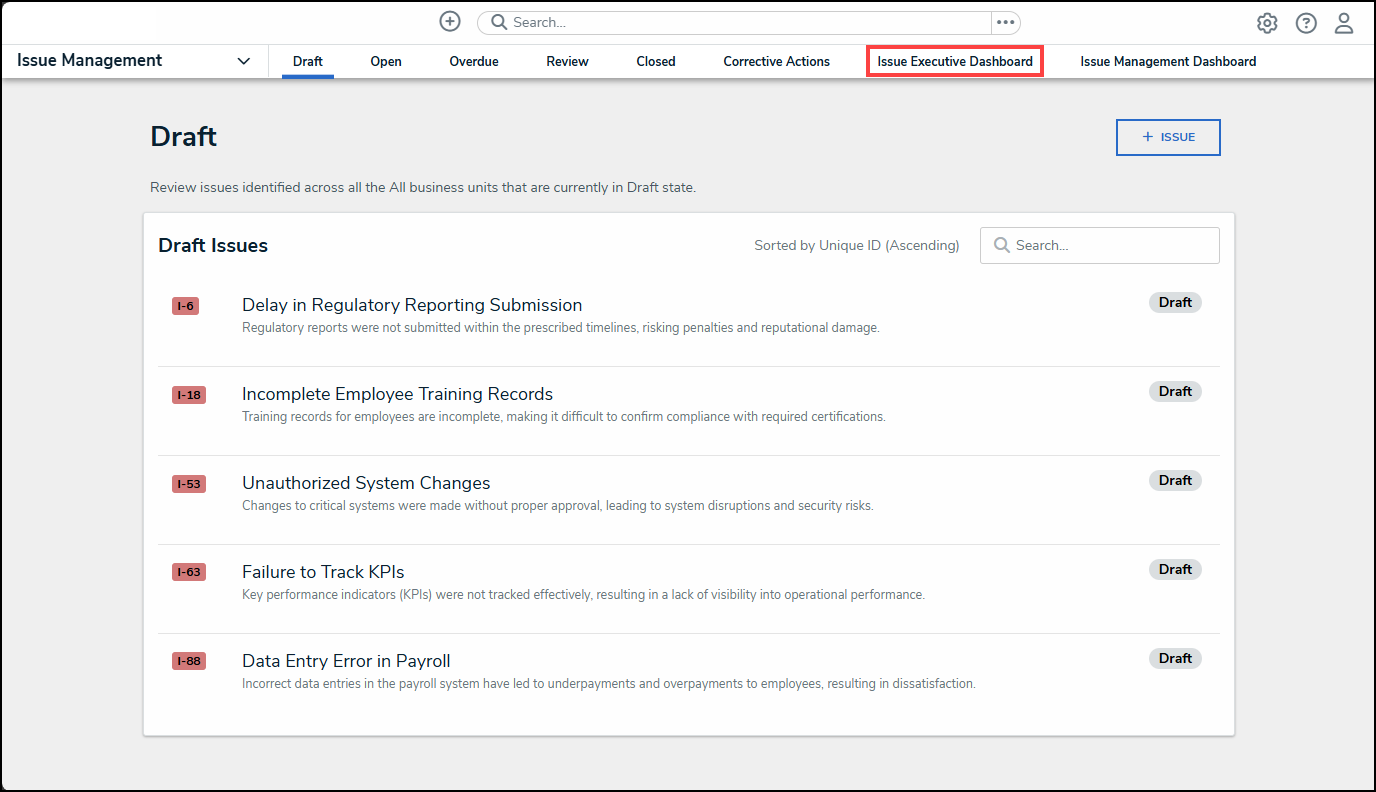Open the Issue Executive Dashboard tab

coord(953,61)
